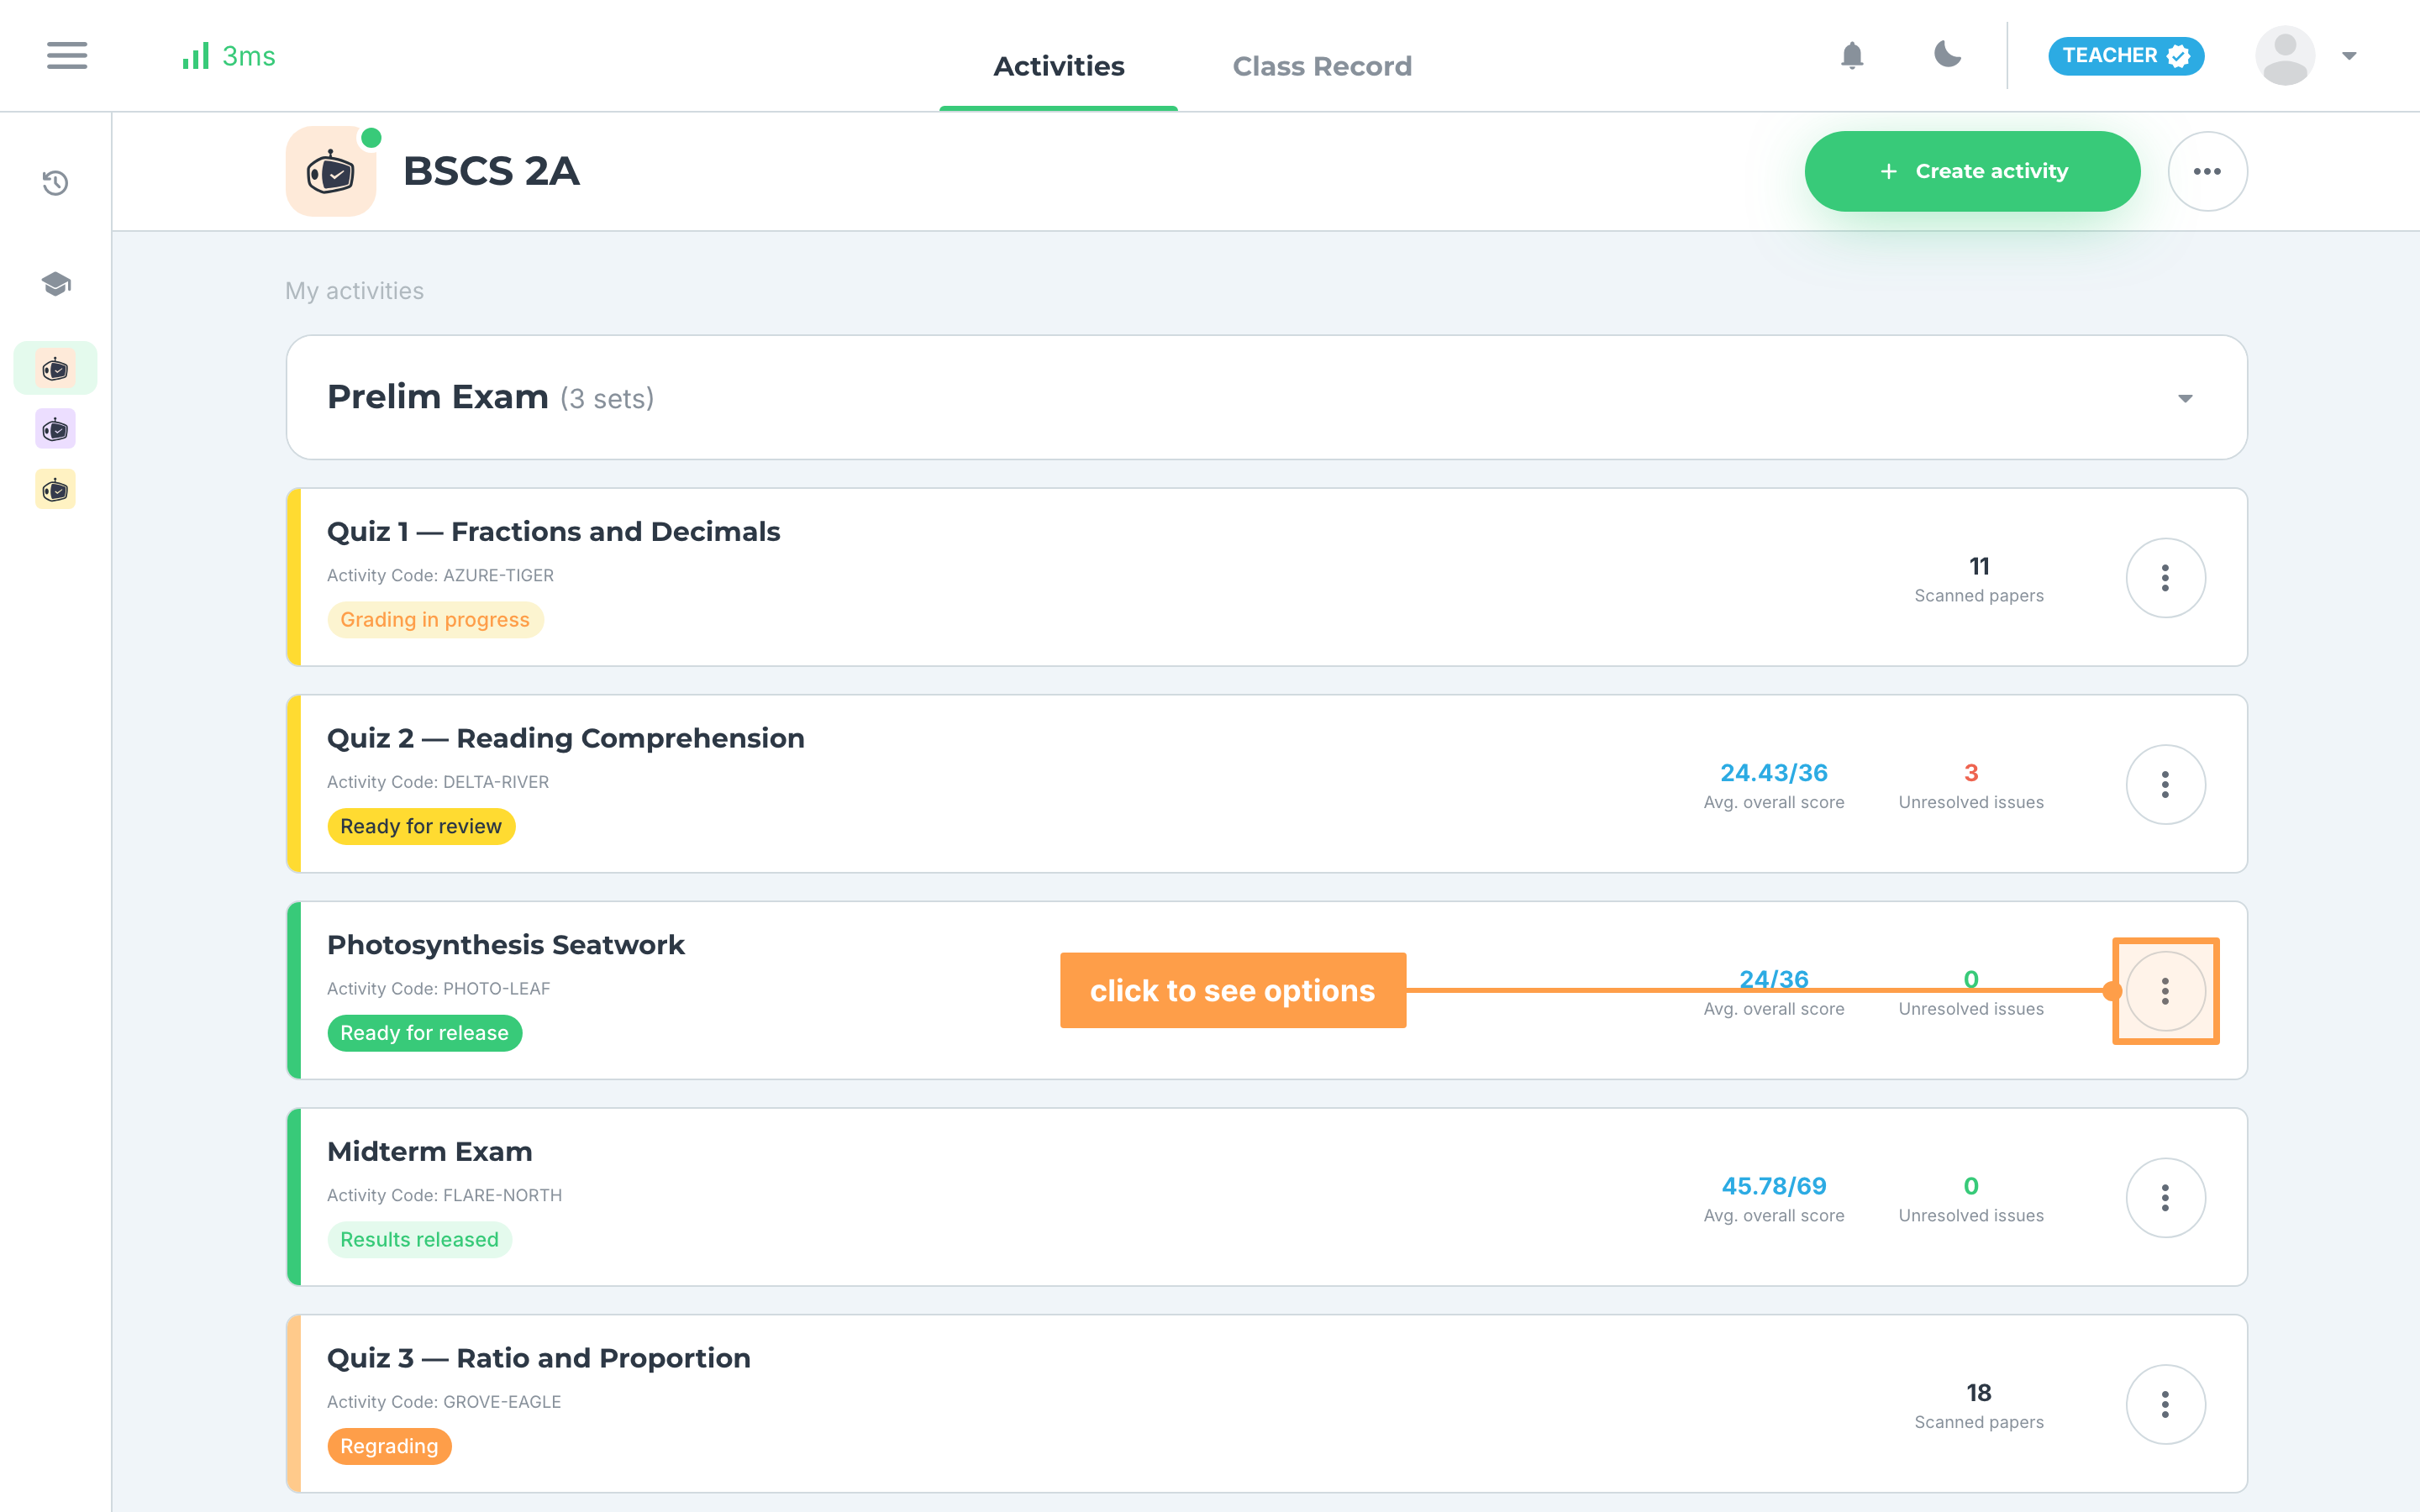This screenshot has width=2420, height=1512.
Task: Open options for Photosynthesis Seatwork
Action: [2165, 991]
